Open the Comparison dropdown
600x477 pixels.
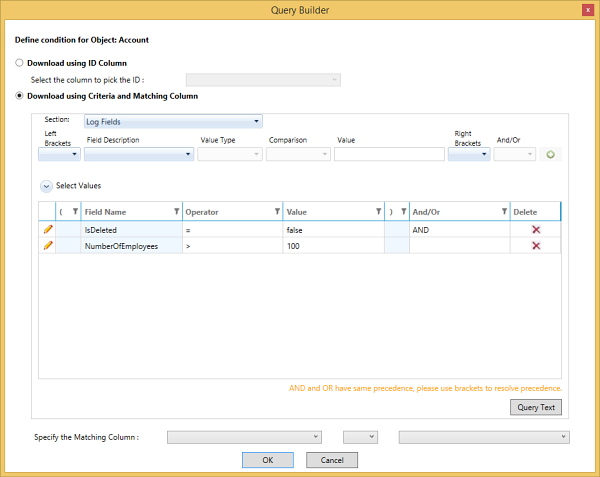298,154
